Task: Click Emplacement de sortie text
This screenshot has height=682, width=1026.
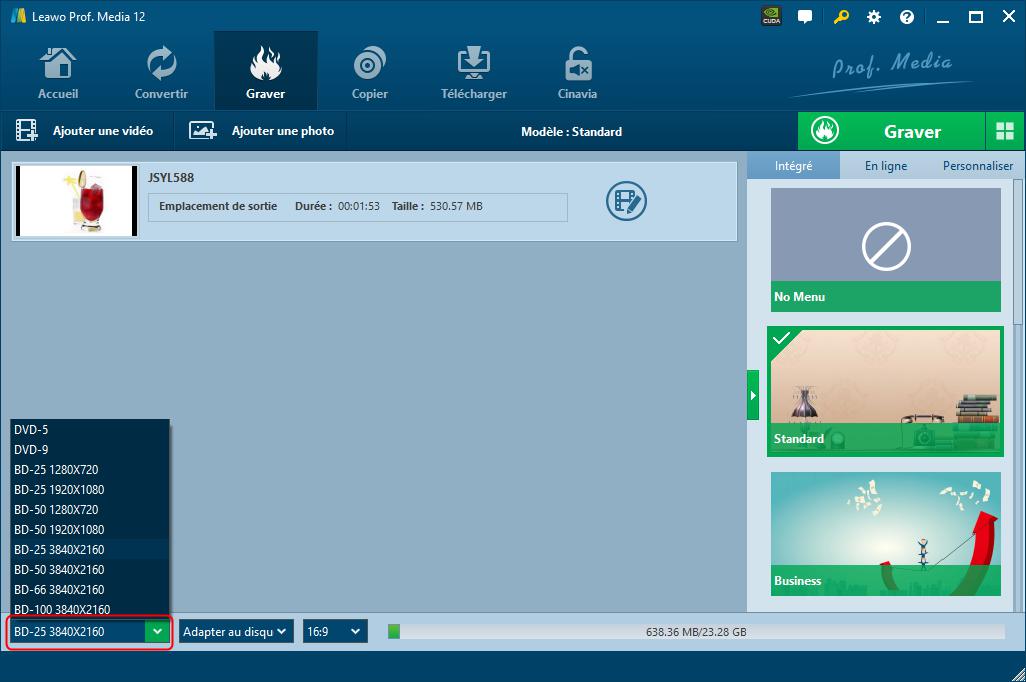Action: 218,206
